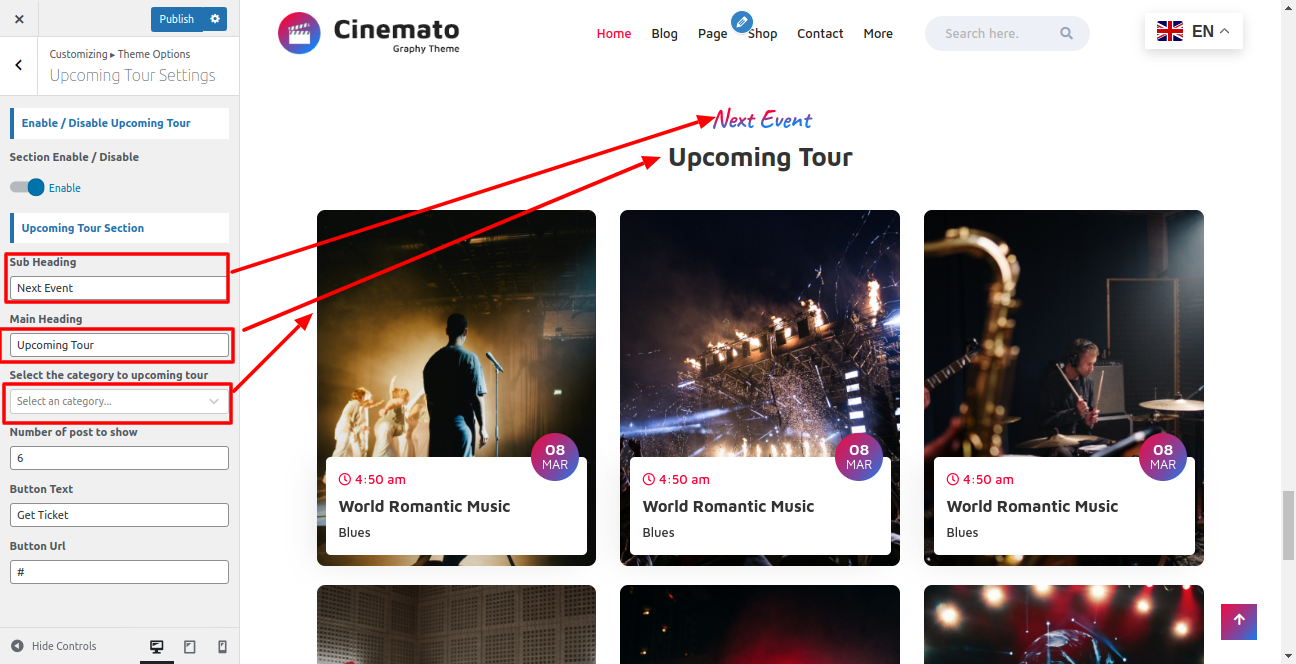The height and width of the screenshot is (664, 1296).
Task: Click the Publish button
Action: coord(176,19)
